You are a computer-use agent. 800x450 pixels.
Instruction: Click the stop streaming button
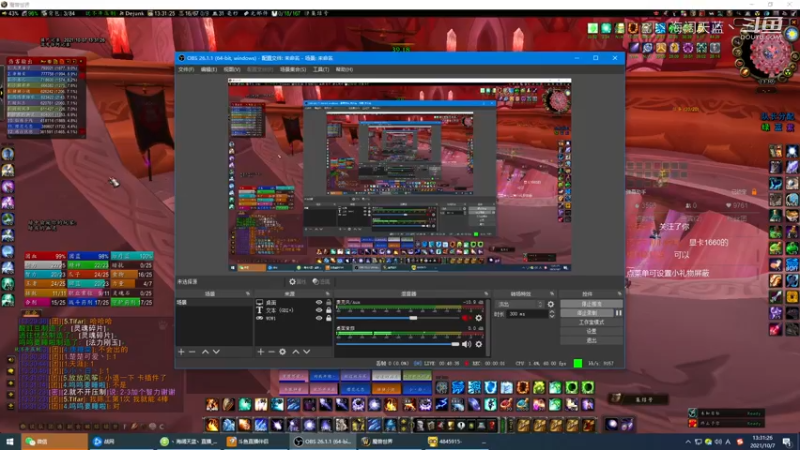tap(591, 304)
